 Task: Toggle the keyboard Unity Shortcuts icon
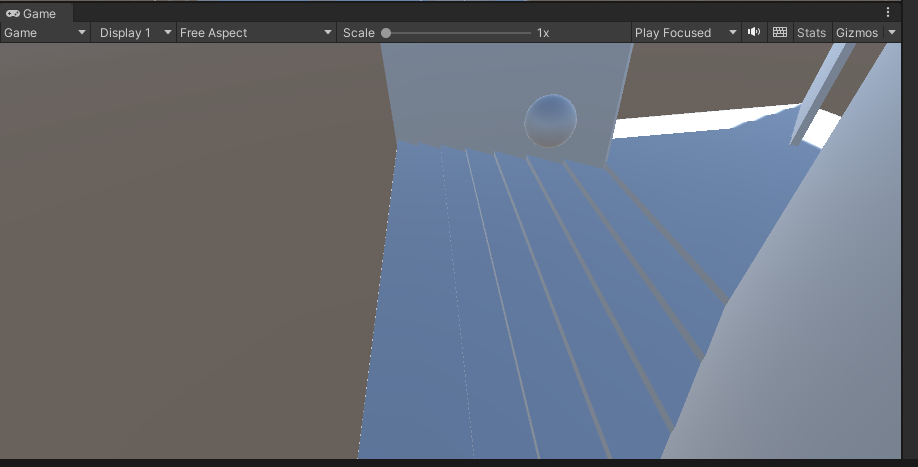(x=780, y=32)
